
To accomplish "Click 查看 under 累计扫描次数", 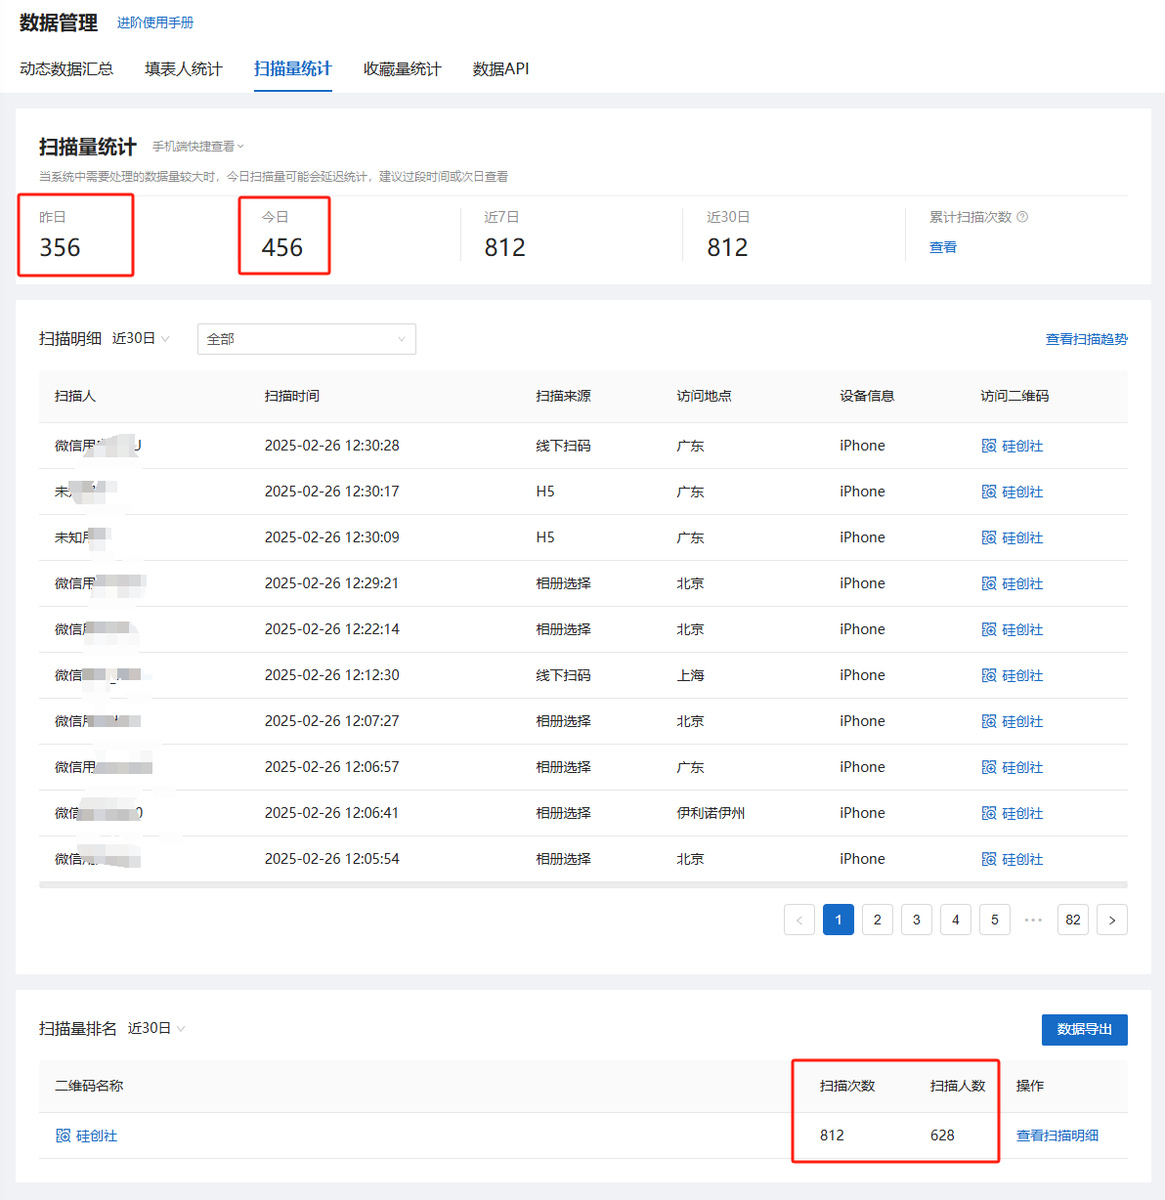I will pos(943,247).
